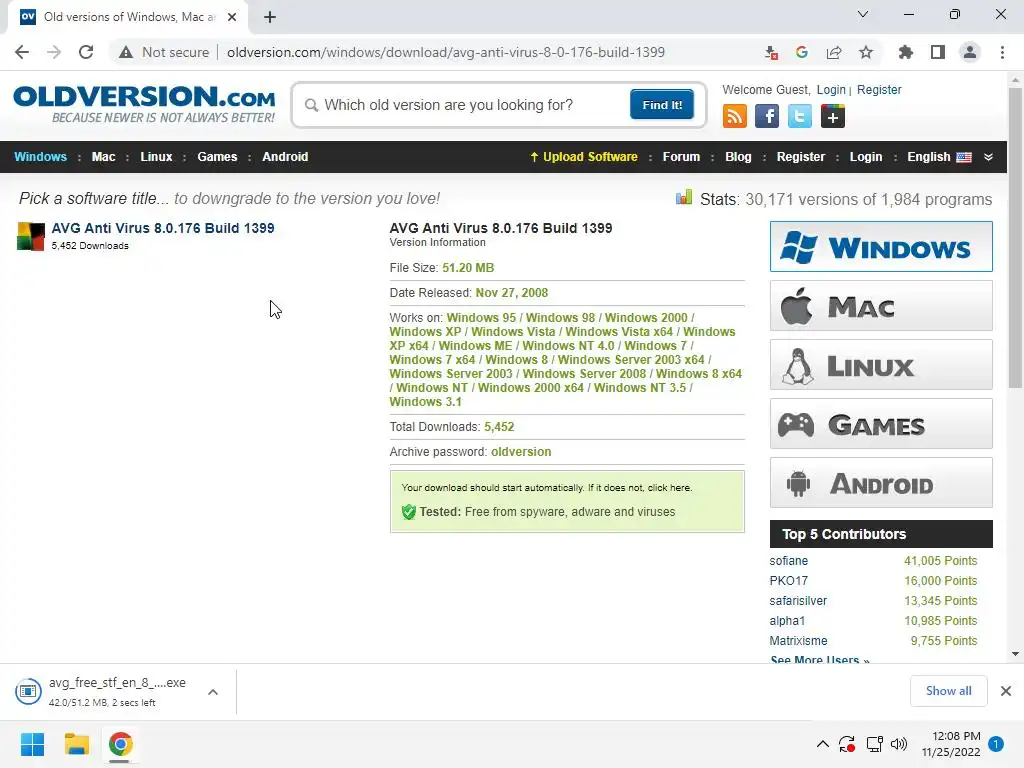Viewport: 1024px width, 768px height.
Task: Click the network icon in system tray
Action: point(874,744)
